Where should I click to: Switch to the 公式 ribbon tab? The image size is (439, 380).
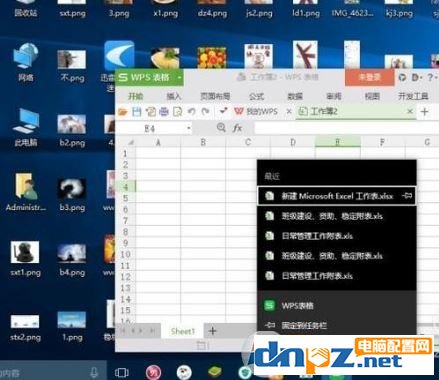click(256, 96)
